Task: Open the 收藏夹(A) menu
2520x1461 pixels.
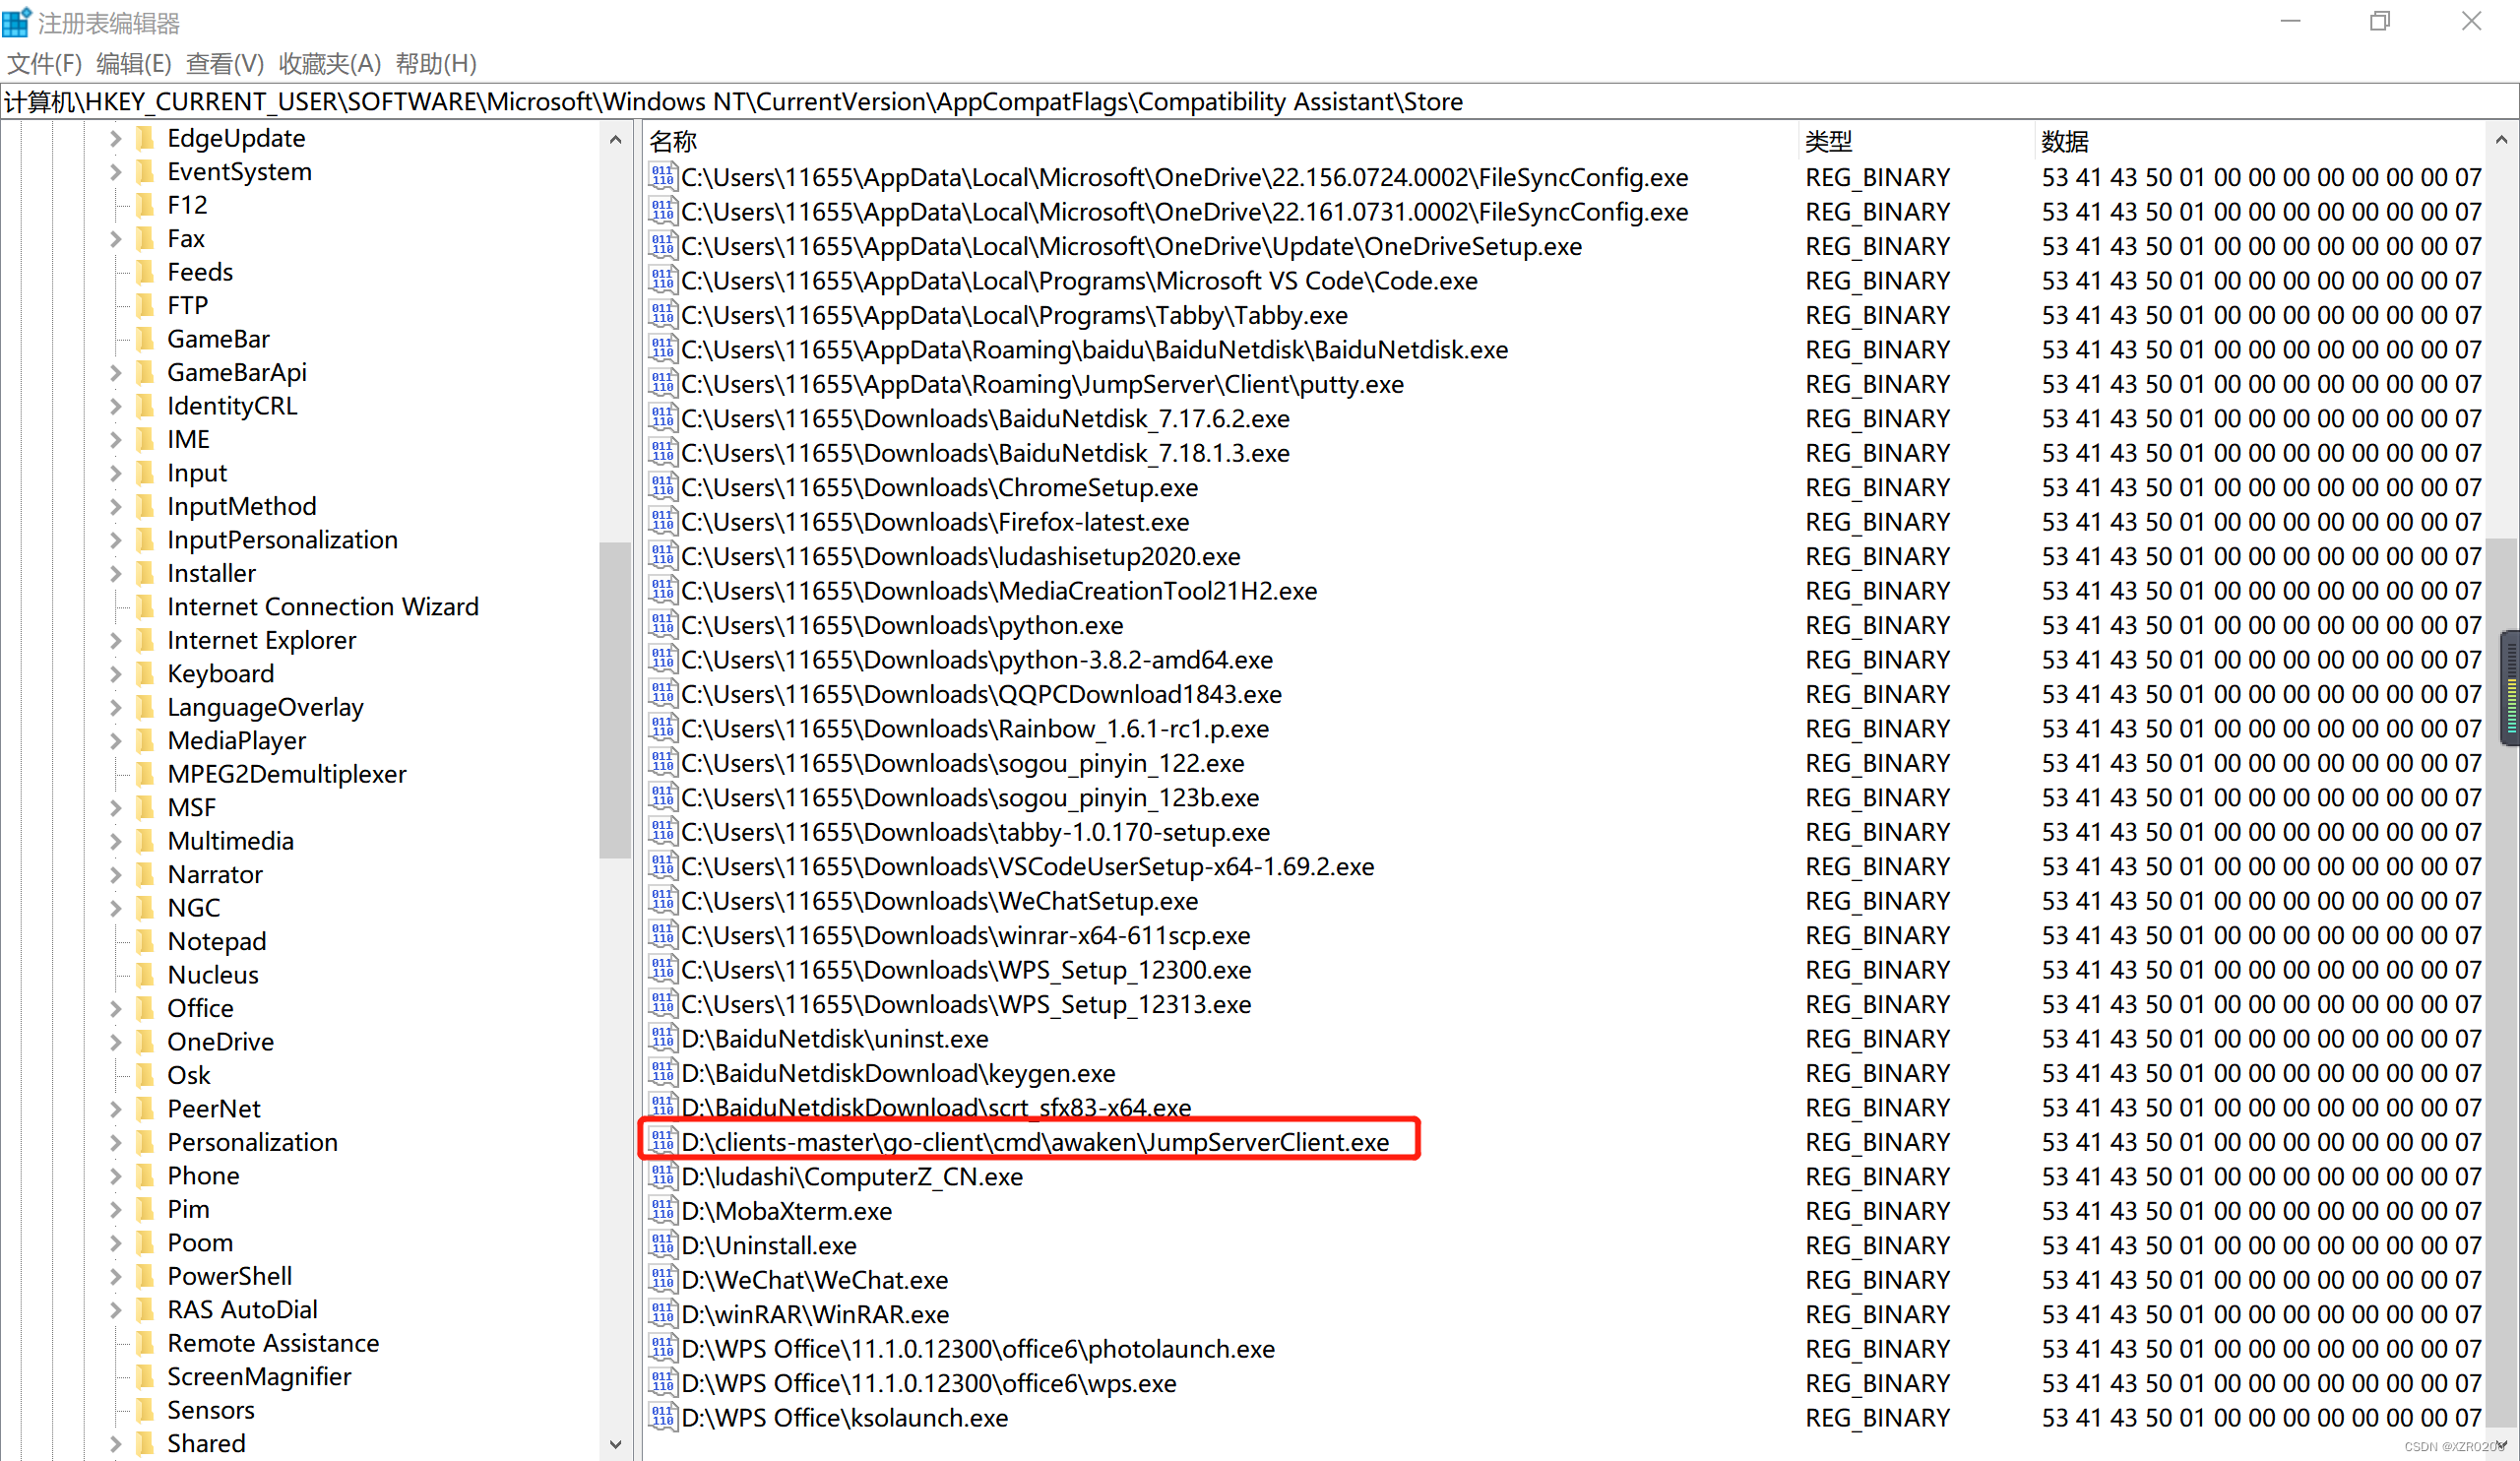Action: [330, 64]
